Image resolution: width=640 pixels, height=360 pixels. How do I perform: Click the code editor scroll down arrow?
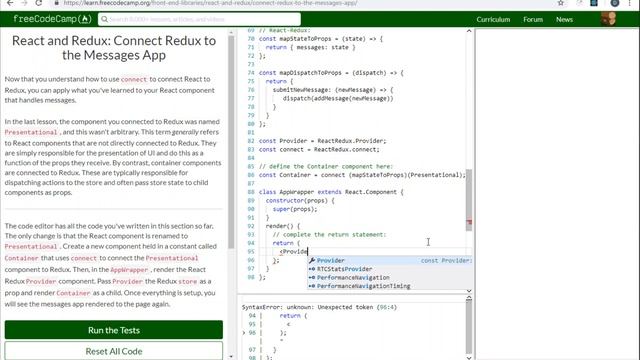(469, 291)
